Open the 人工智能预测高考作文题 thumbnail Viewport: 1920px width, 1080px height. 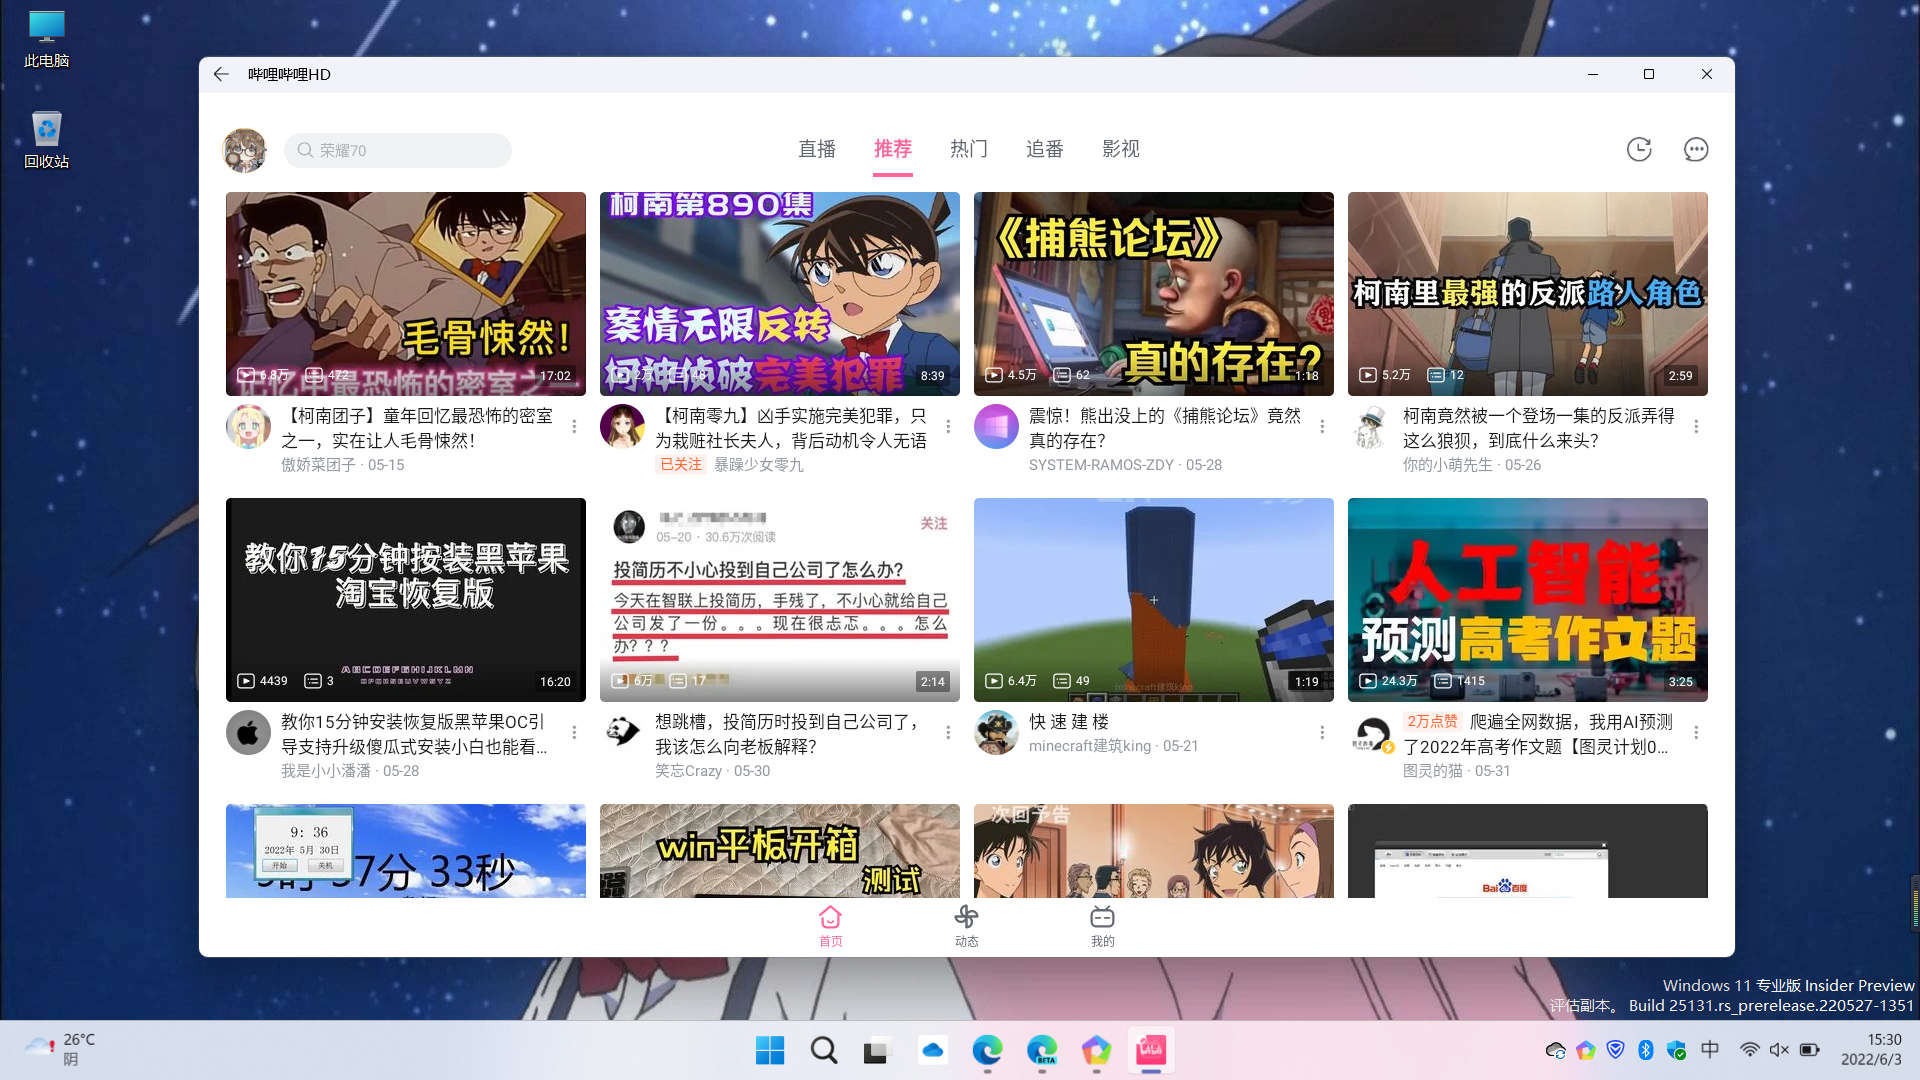(1528, 600)
